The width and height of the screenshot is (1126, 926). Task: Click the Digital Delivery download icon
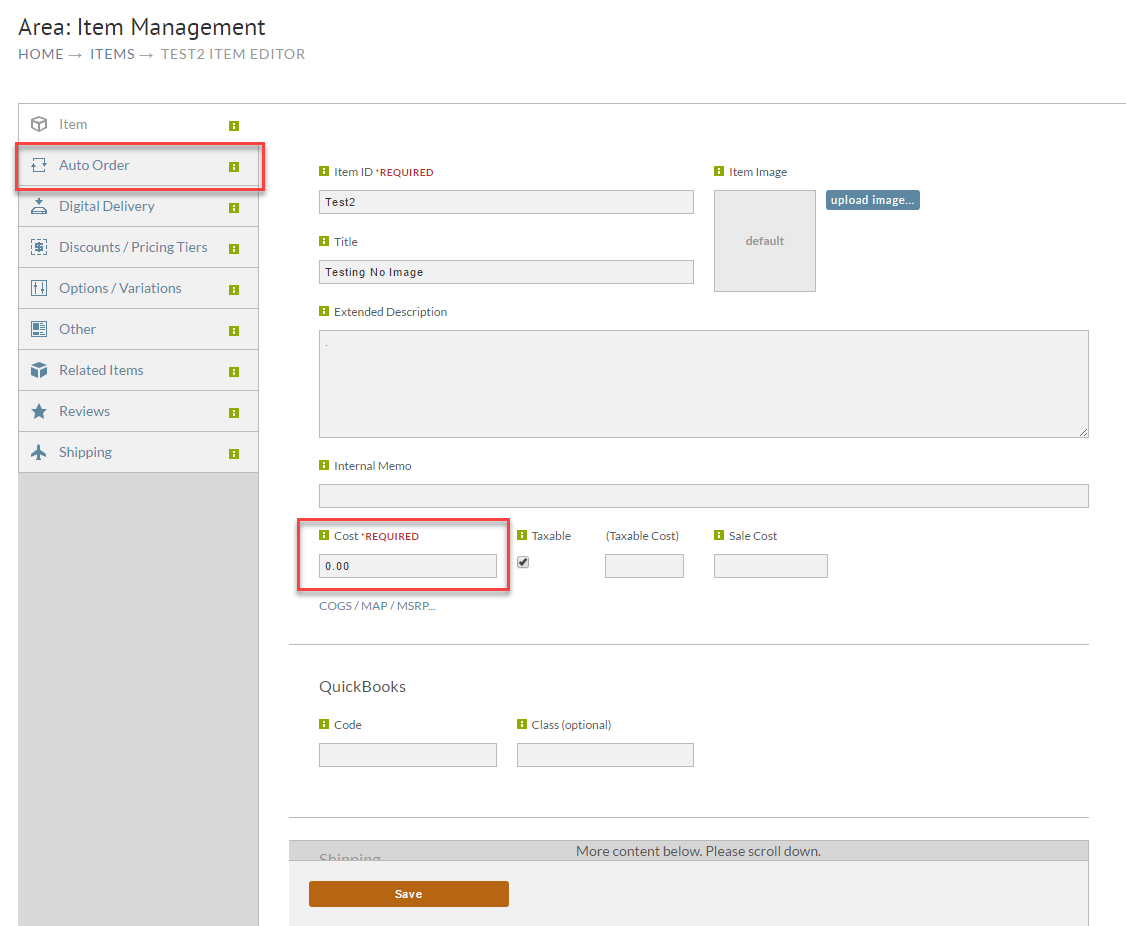tap(39, 206)
